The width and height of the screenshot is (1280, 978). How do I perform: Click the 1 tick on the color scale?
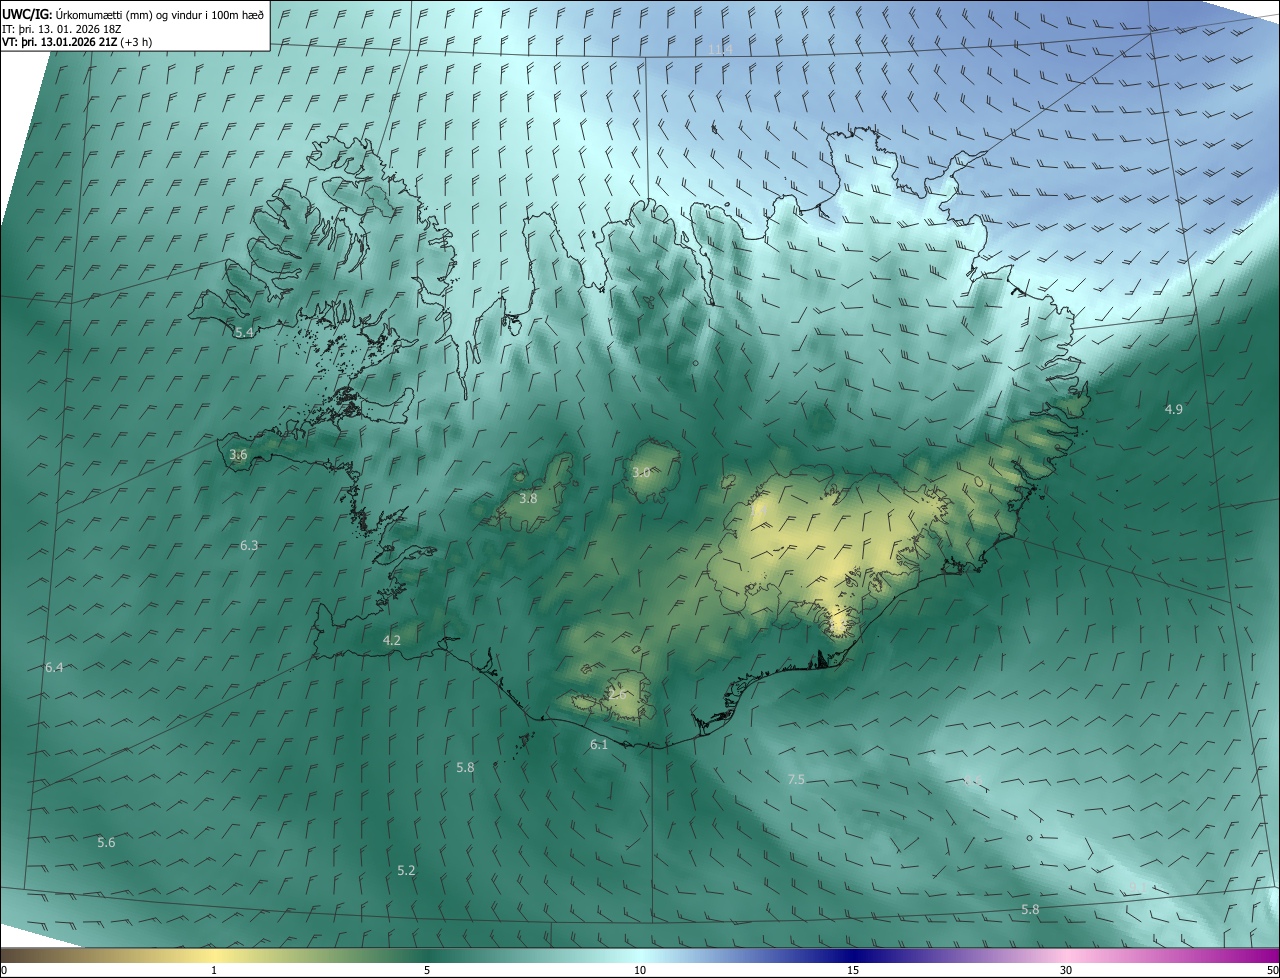(x=214, y=970)
